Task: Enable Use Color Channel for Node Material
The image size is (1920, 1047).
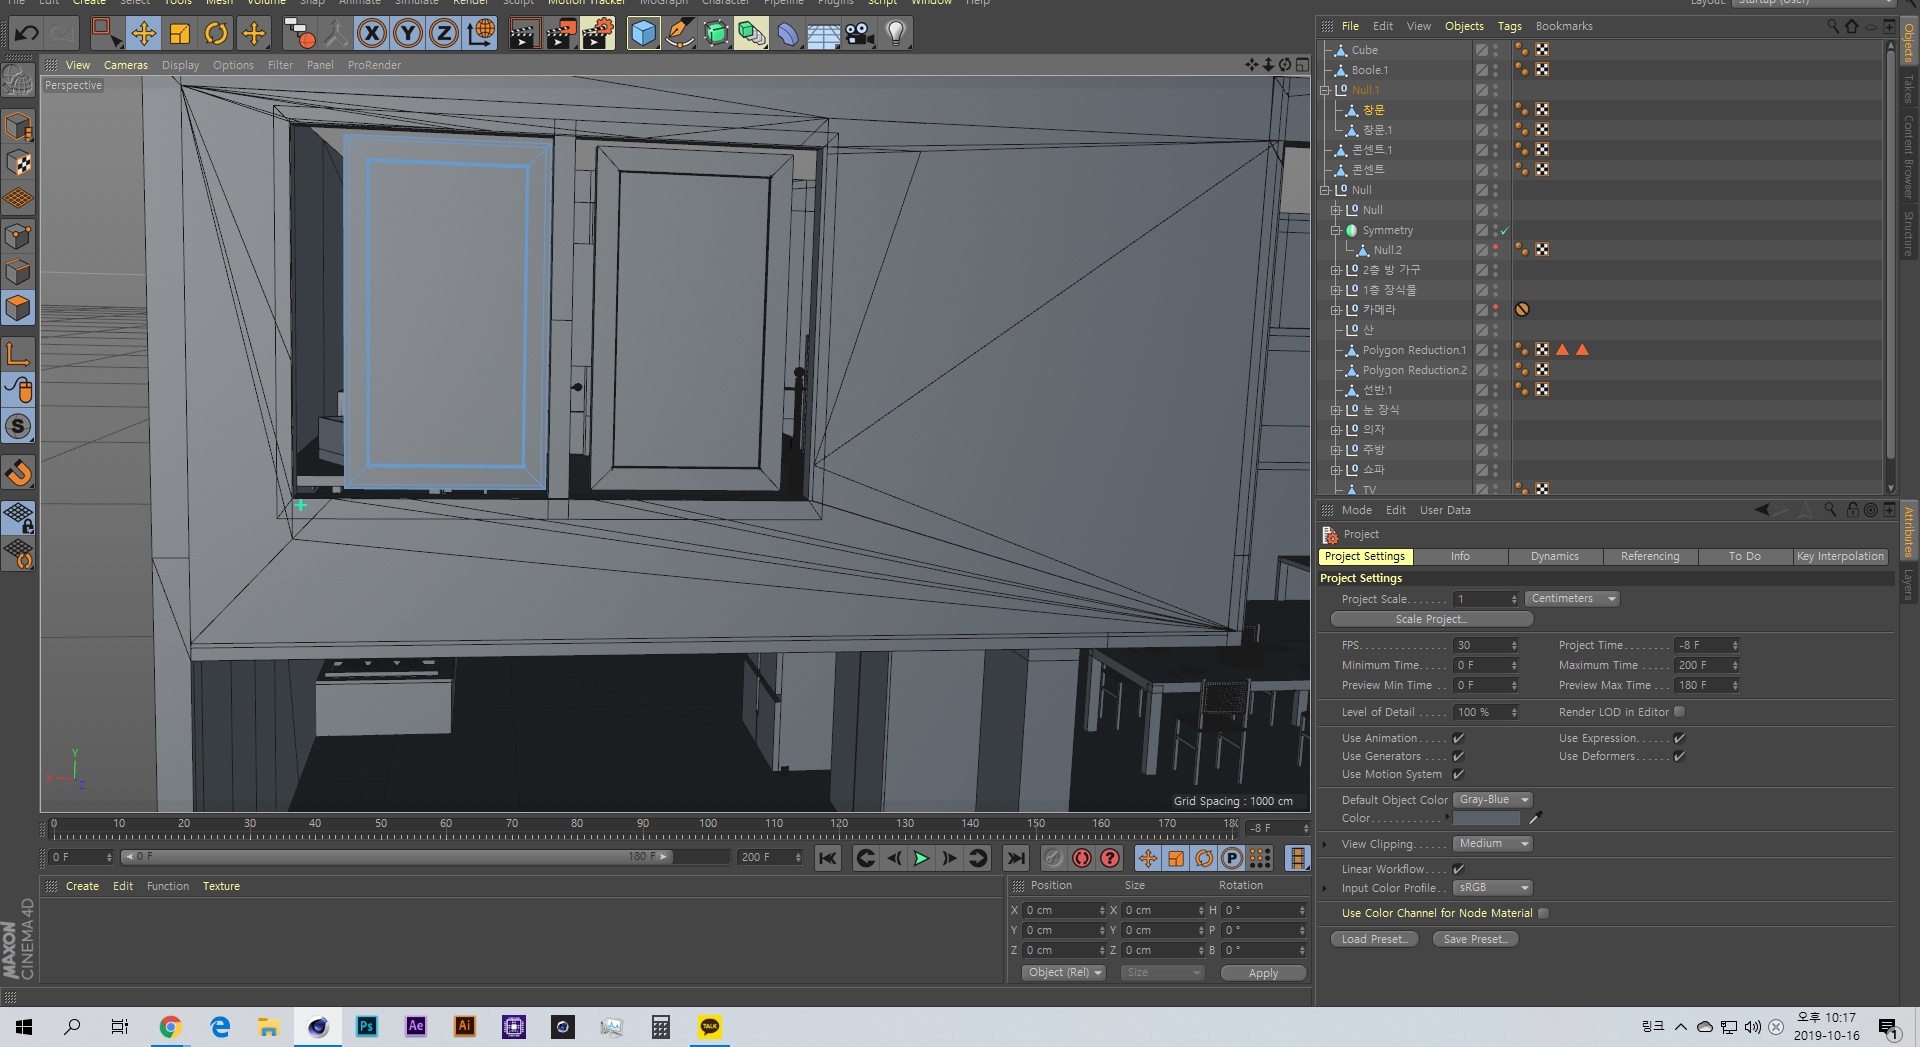Action: click(x=1543, y=913)
